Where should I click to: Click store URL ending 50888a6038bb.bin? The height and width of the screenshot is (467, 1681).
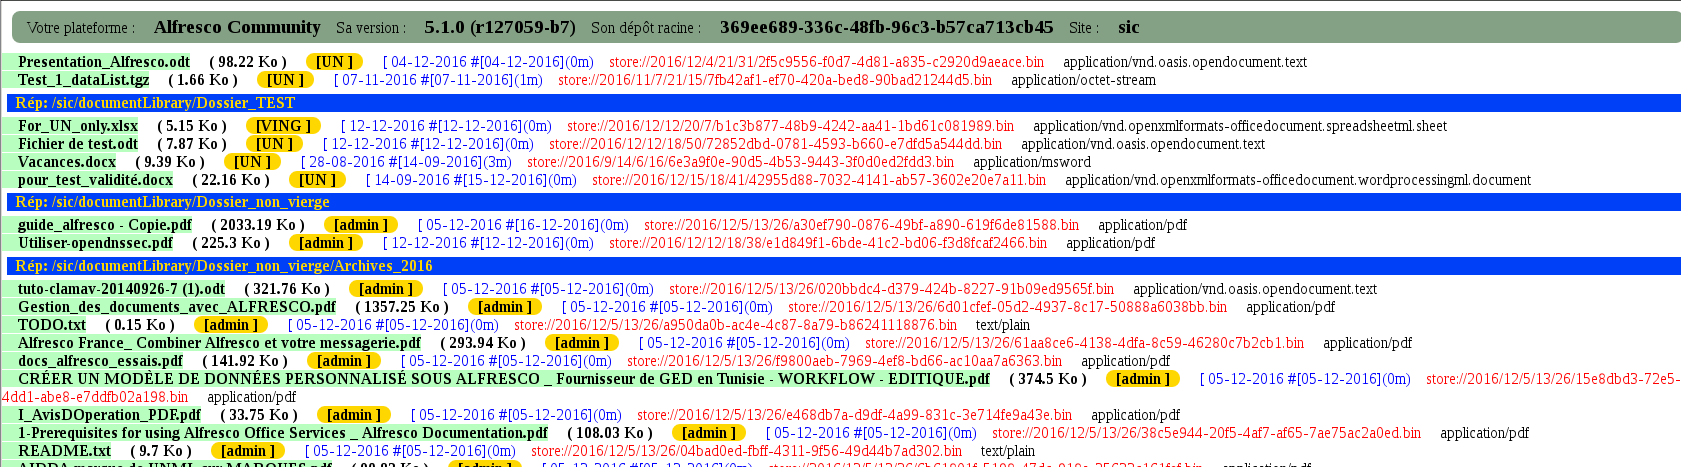click(x=1008, y=307)
